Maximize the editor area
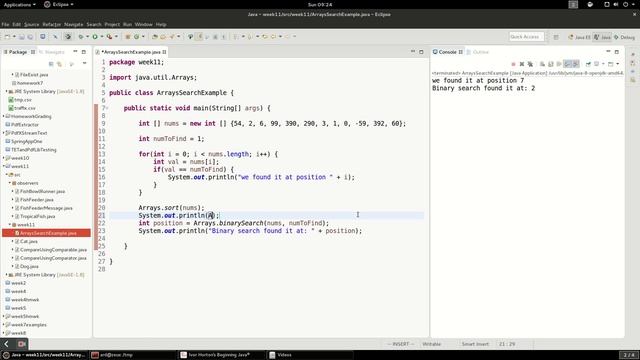The image size is (640, 360). 421,52
